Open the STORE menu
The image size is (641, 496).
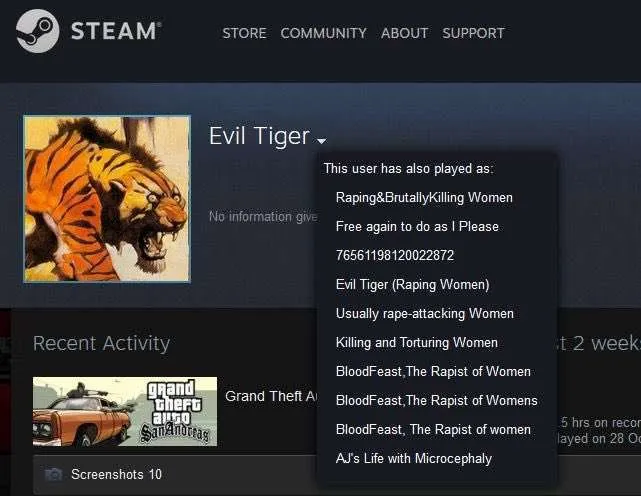[244, 33]
